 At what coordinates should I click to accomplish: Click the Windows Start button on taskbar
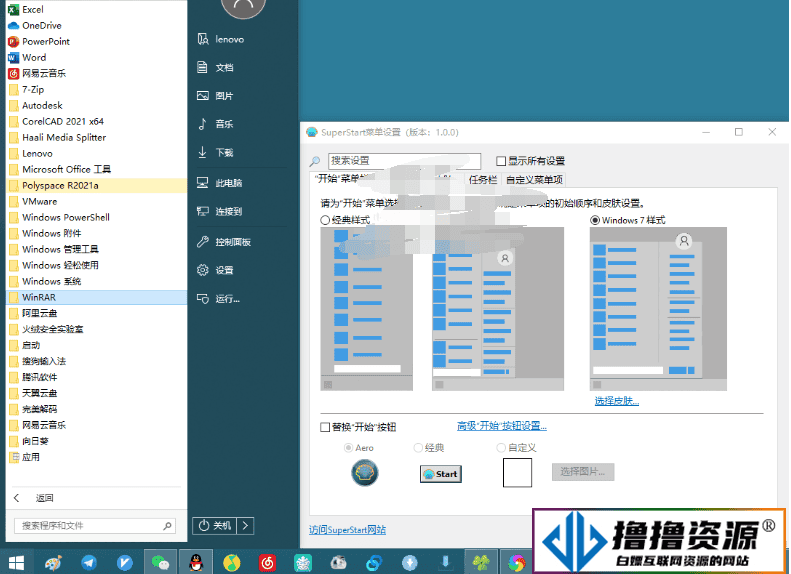pos(17,562)
